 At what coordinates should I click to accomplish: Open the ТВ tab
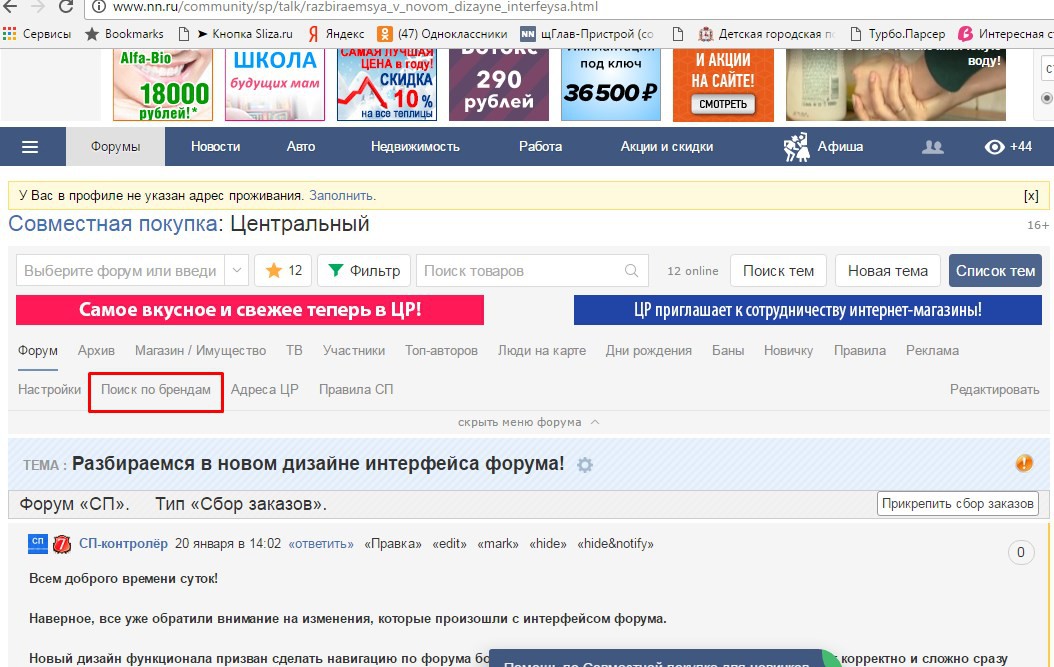(294, 350)
